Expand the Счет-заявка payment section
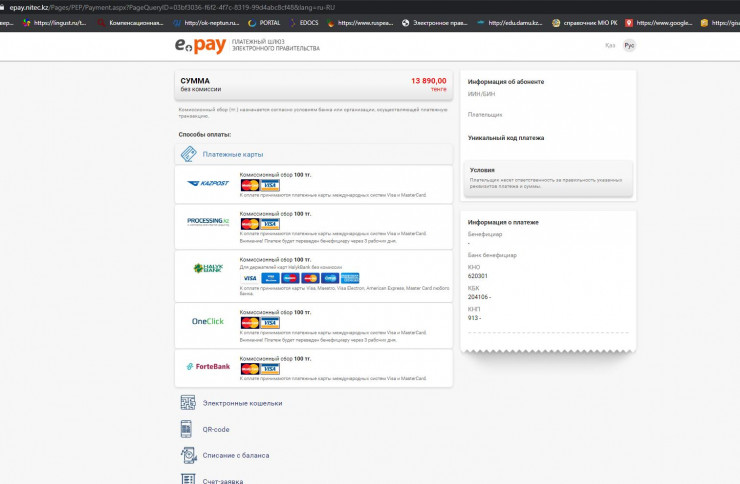This screenshot has width=740, height=484. click(x=222, y=479)
